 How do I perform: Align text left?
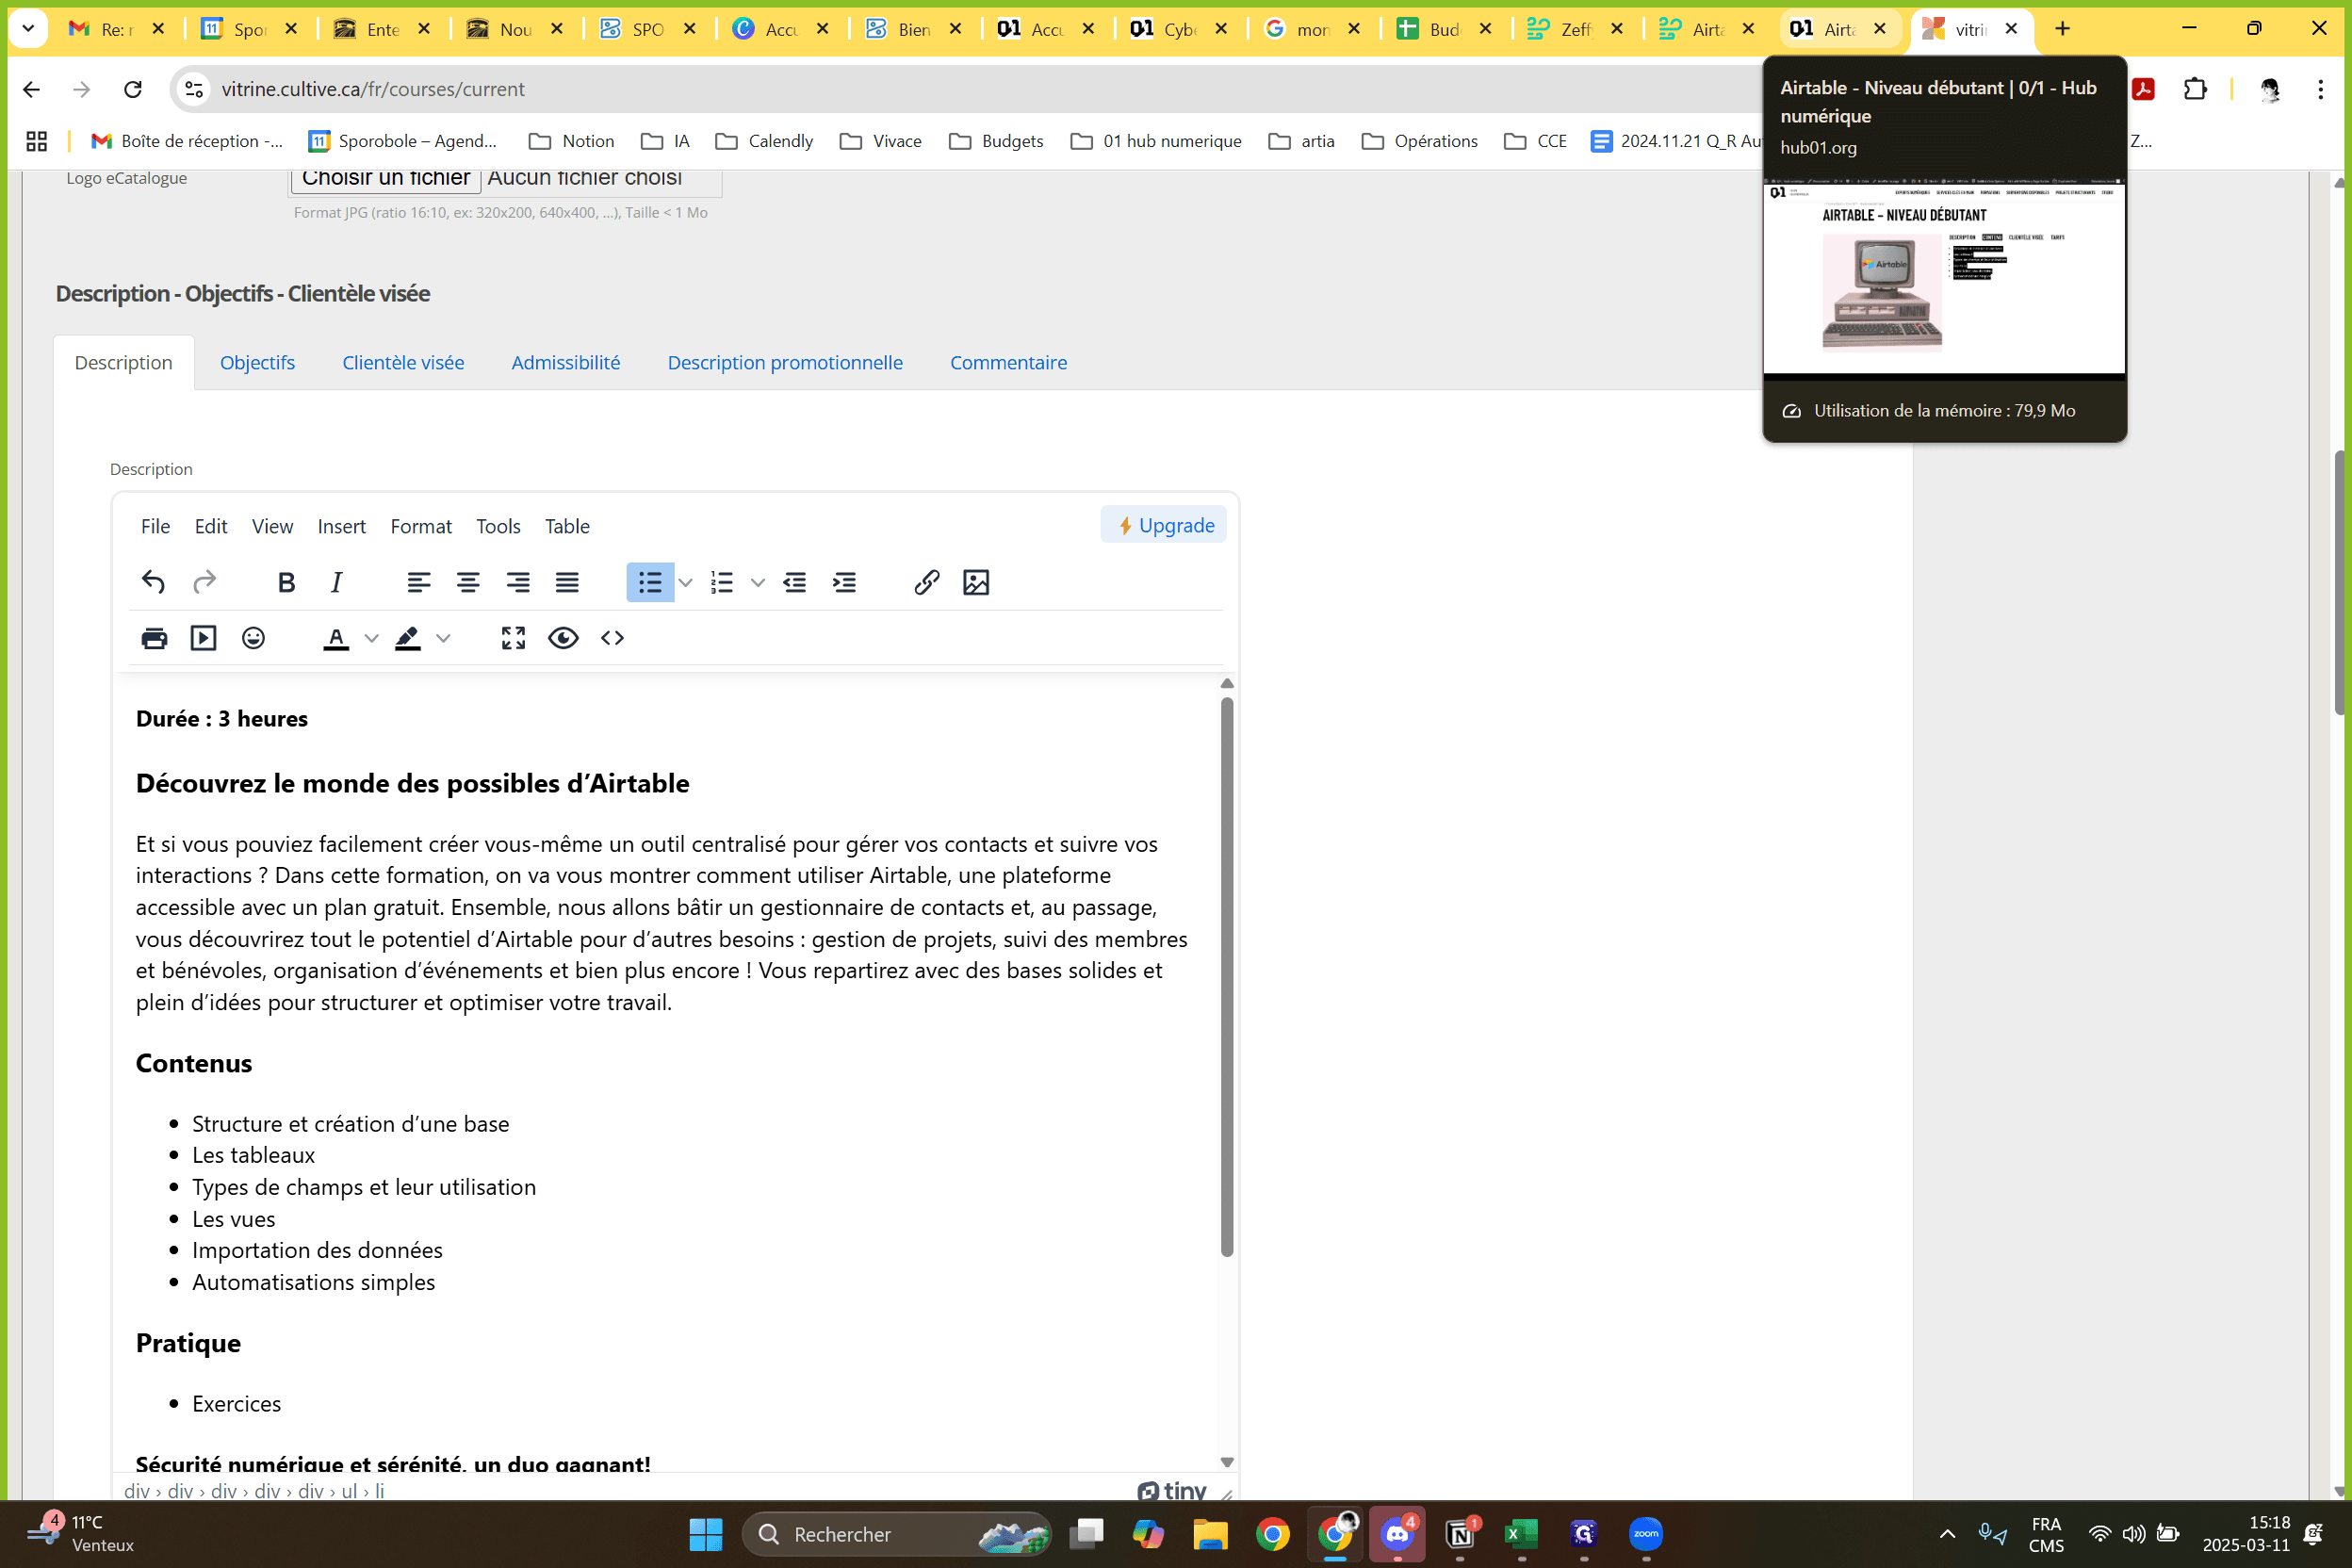(x=418, y=582)
